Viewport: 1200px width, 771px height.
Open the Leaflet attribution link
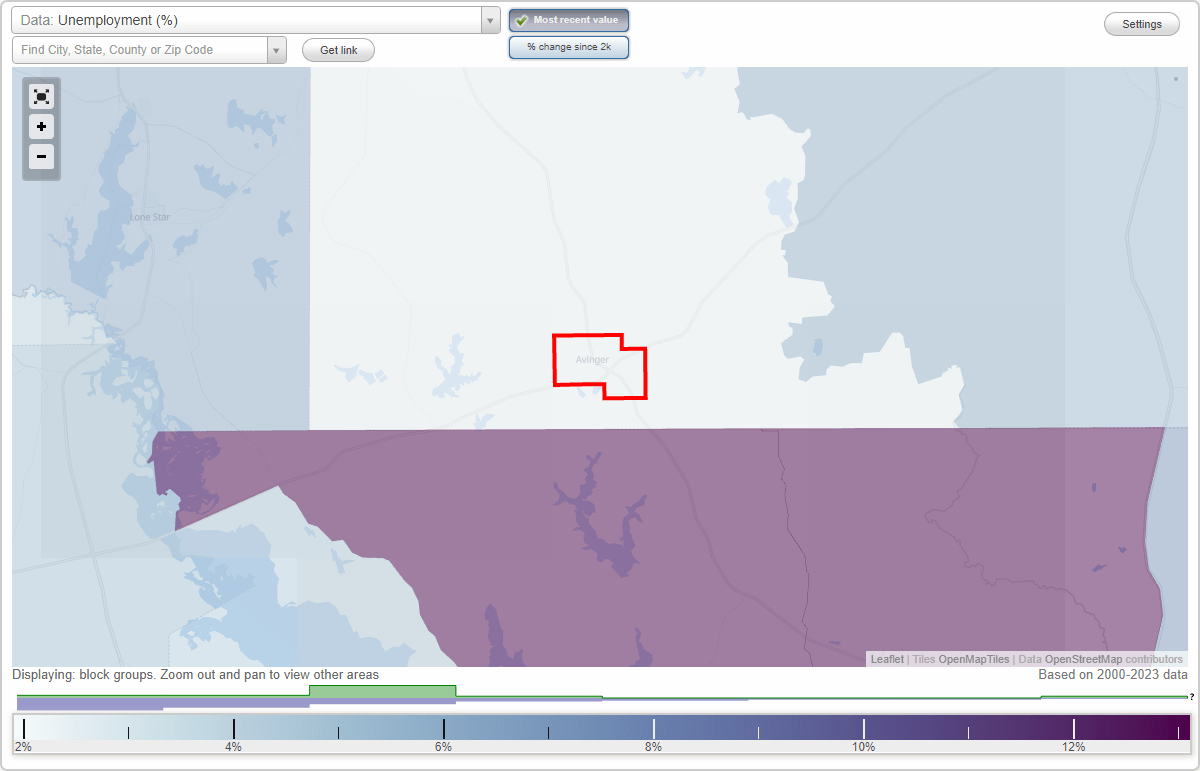(x=887, y=659)
